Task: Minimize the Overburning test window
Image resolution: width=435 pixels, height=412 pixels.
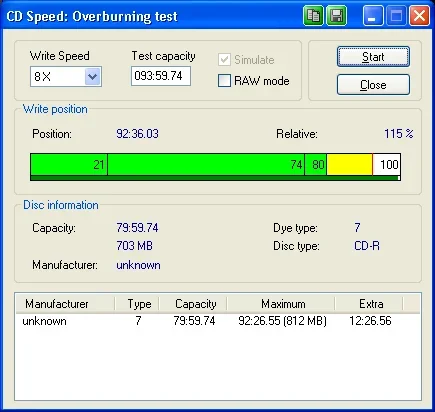Action: 372,16
